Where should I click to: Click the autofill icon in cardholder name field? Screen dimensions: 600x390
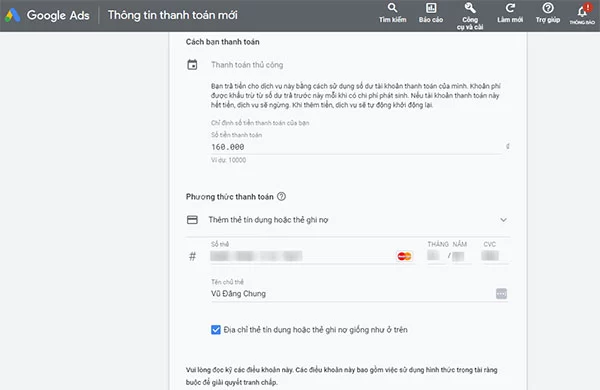click(501, 294)
